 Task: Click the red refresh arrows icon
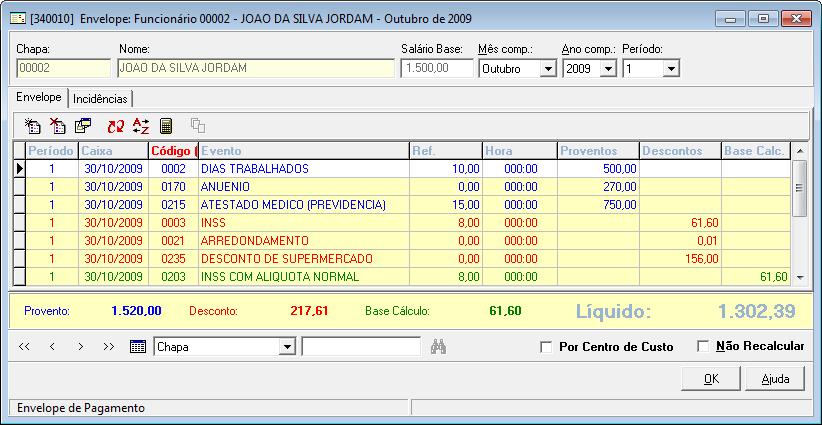[x=116, y=126]
